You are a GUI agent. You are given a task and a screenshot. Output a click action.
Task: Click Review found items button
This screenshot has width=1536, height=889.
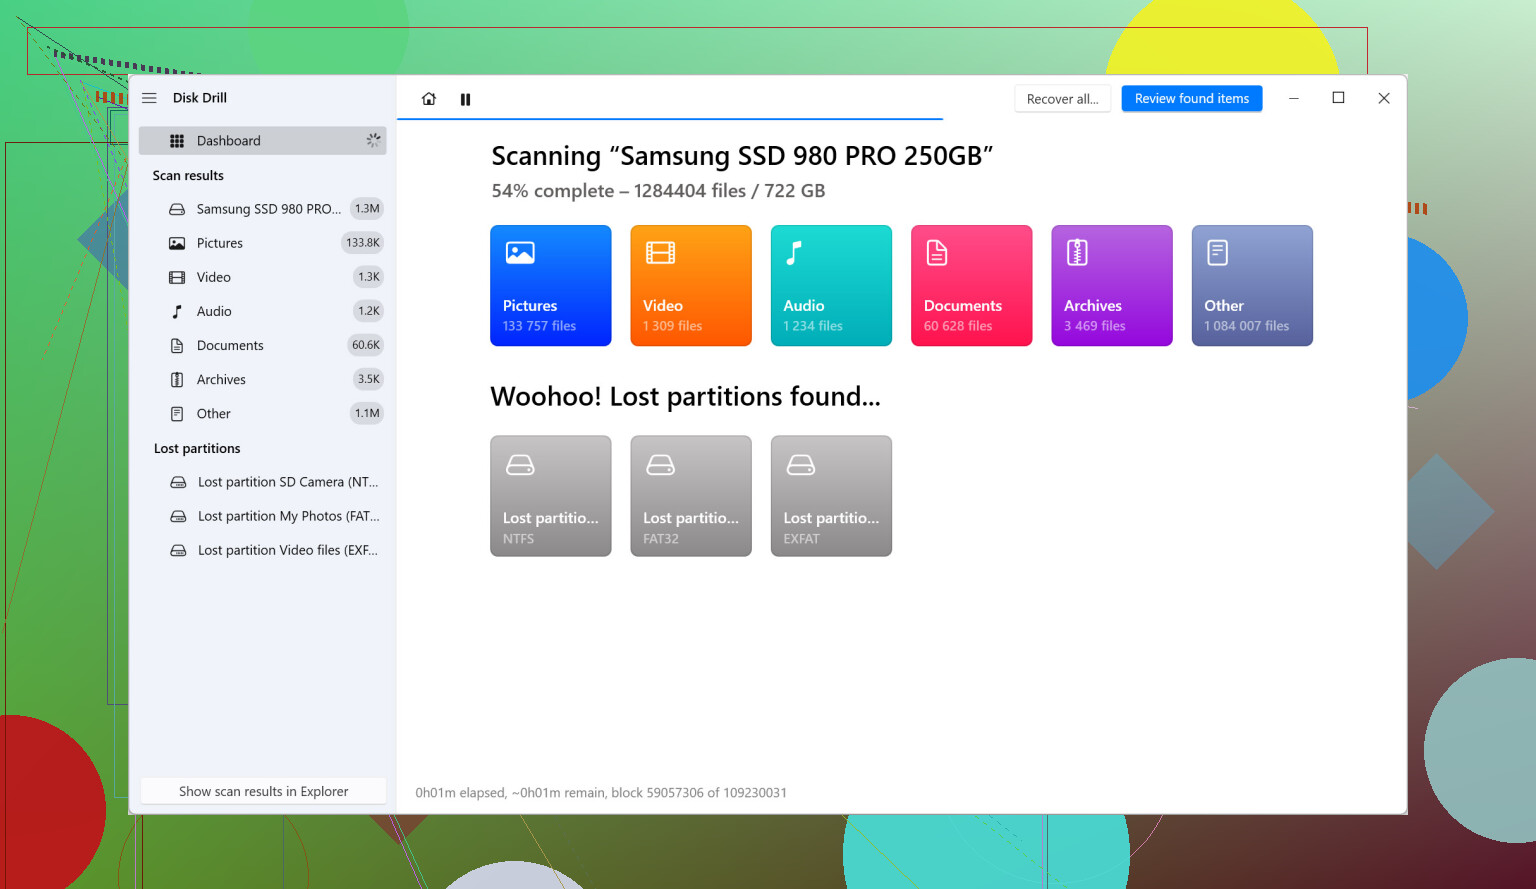1192,99
